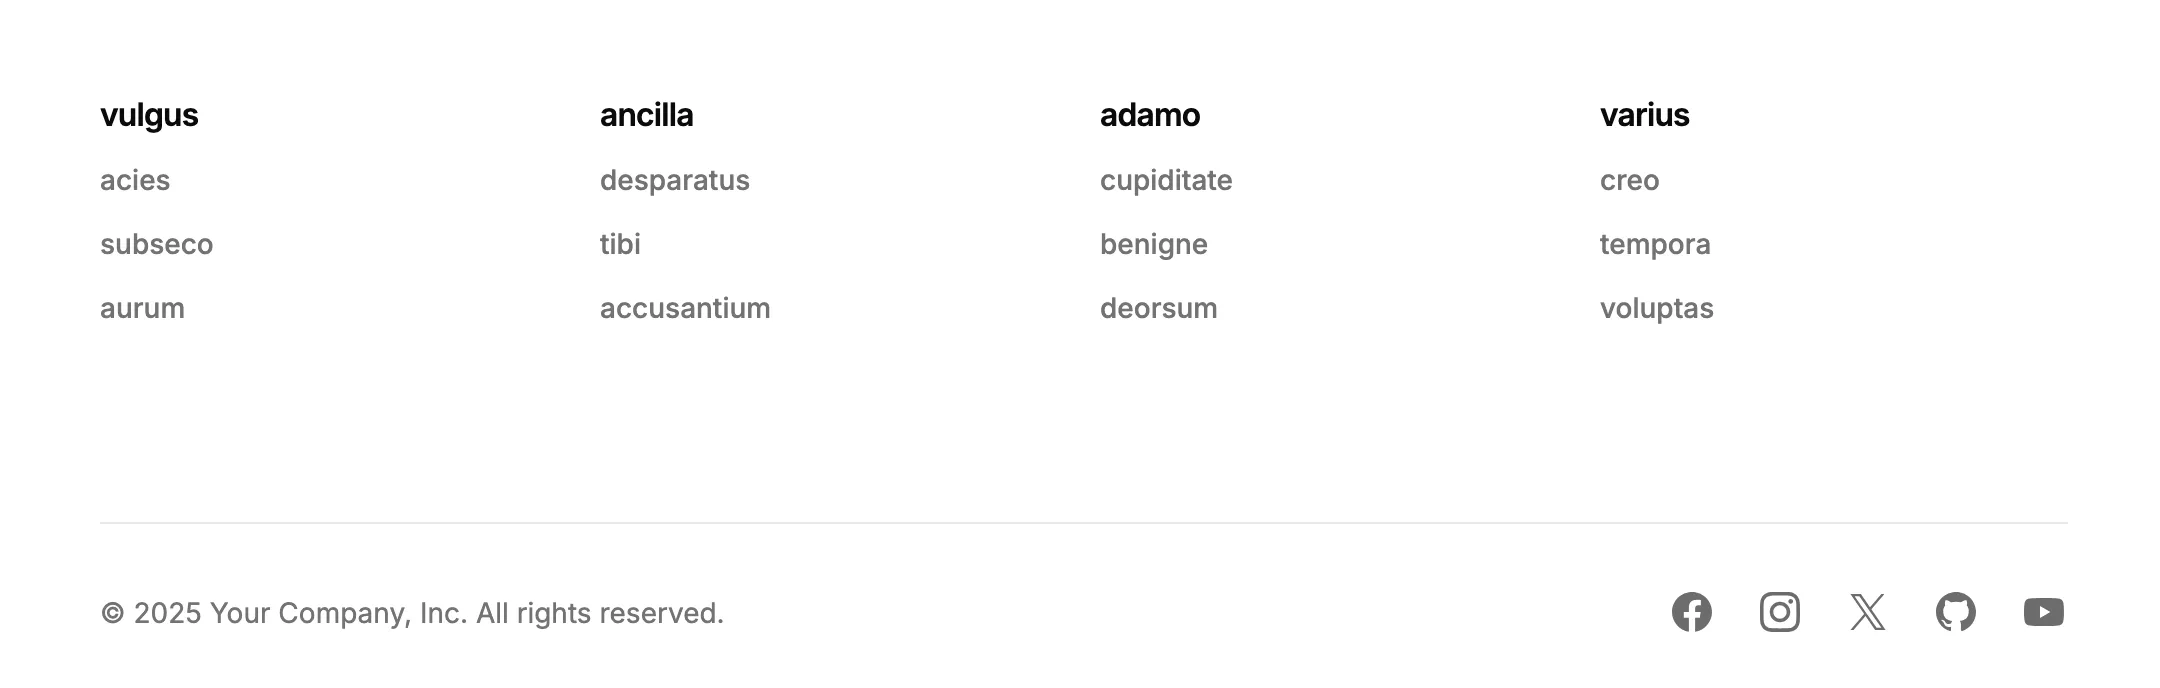Open the tempora link
The height and width of the screenshot is (688, 2160).
point(1656,244)
